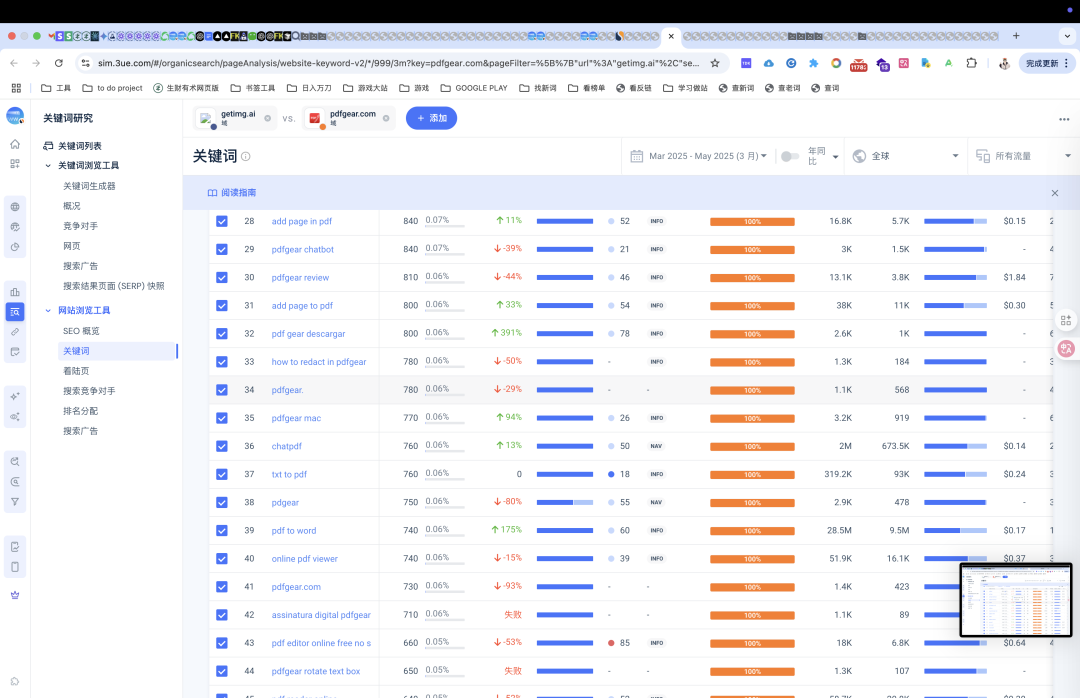Open the 'online pdf viewer' keyword link
This screenshot has height=698, width=1080.
pyautogui.click(x=304, y=559)
